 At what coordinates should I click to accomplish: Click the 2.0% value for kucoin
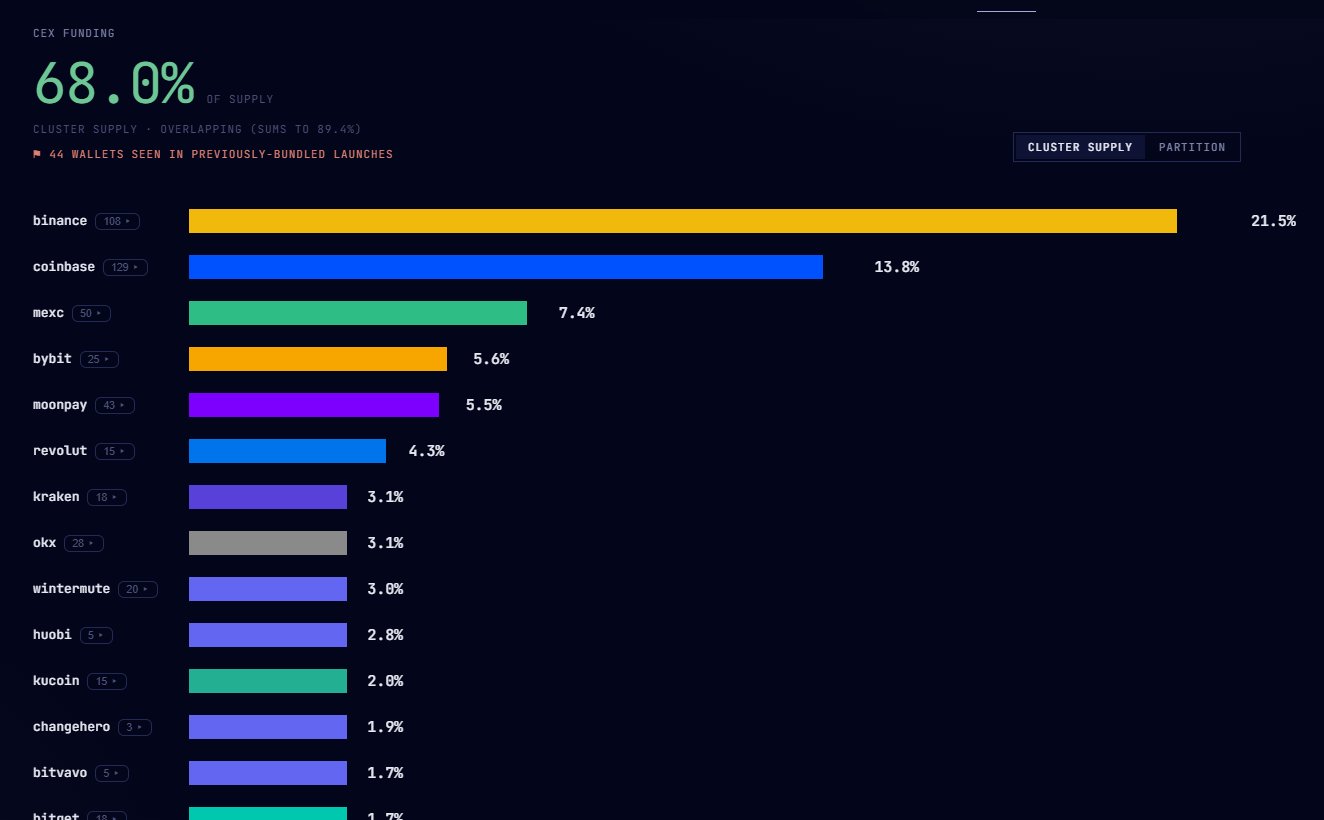pyautogui.click(x=385, y=681)
